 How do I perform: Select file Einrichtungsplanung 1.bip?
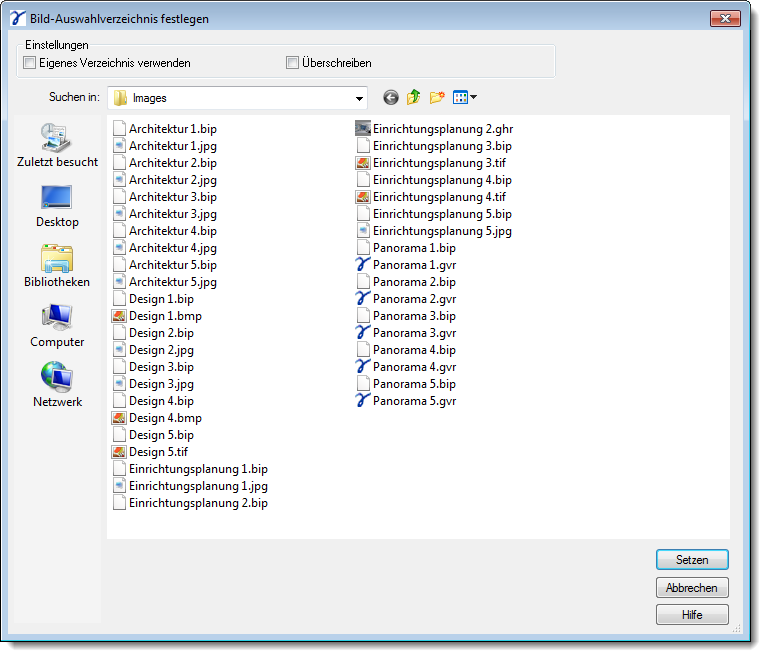coord(191,469)
